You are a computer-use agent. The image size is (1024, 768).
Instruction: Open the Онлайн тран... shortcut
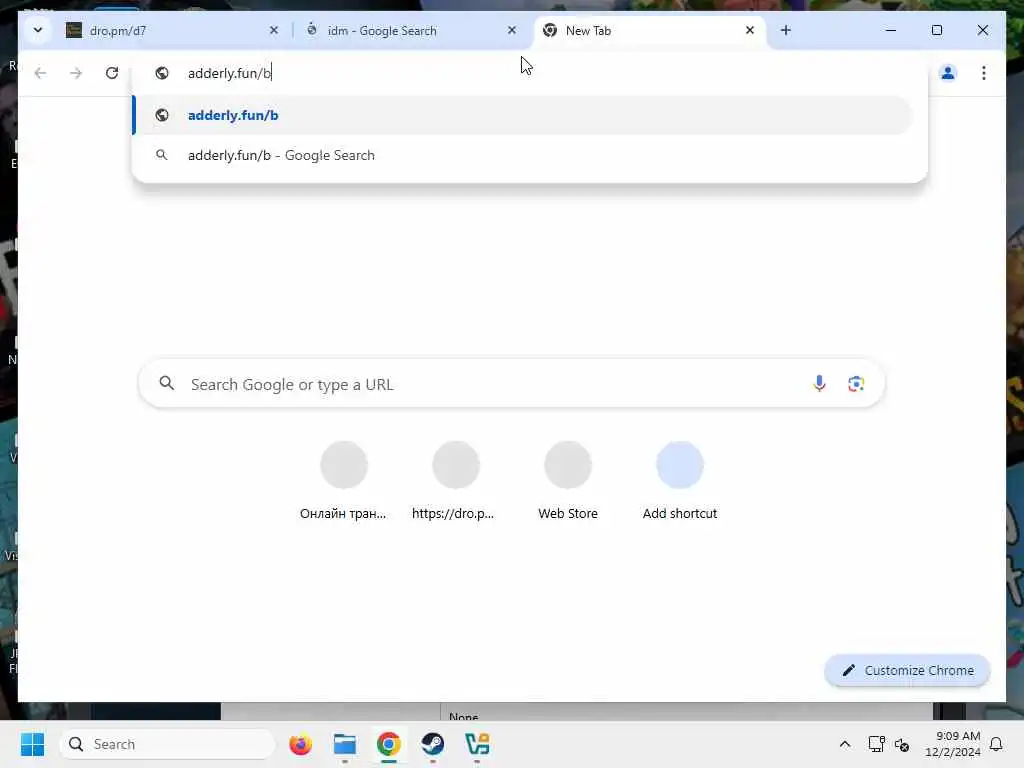pyautogui.click(x=344, y=481)
